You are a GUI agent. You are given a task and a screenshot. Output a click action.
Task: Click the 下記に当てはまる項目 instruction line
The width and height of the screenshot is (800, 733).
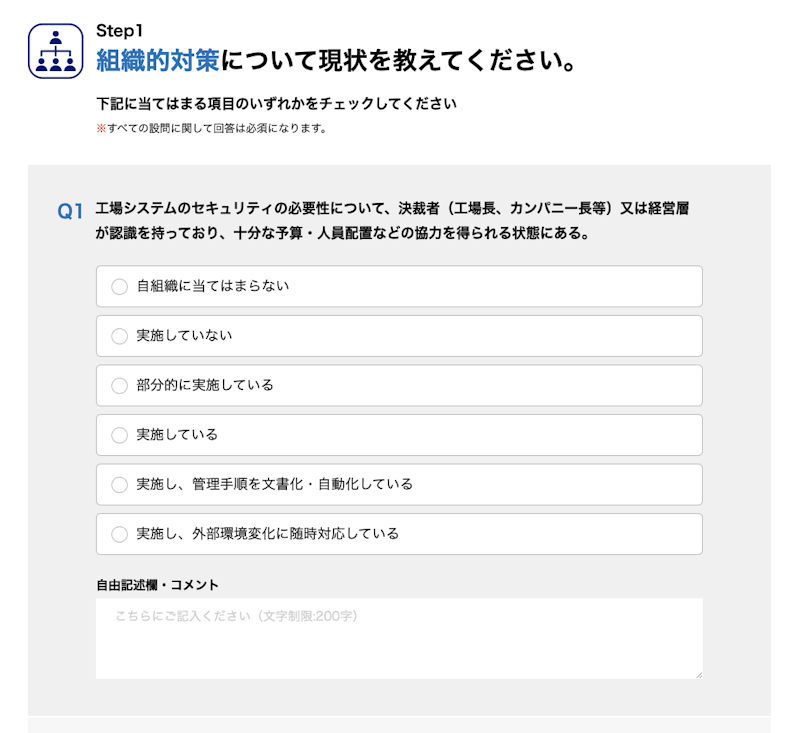tap(276, 104)
